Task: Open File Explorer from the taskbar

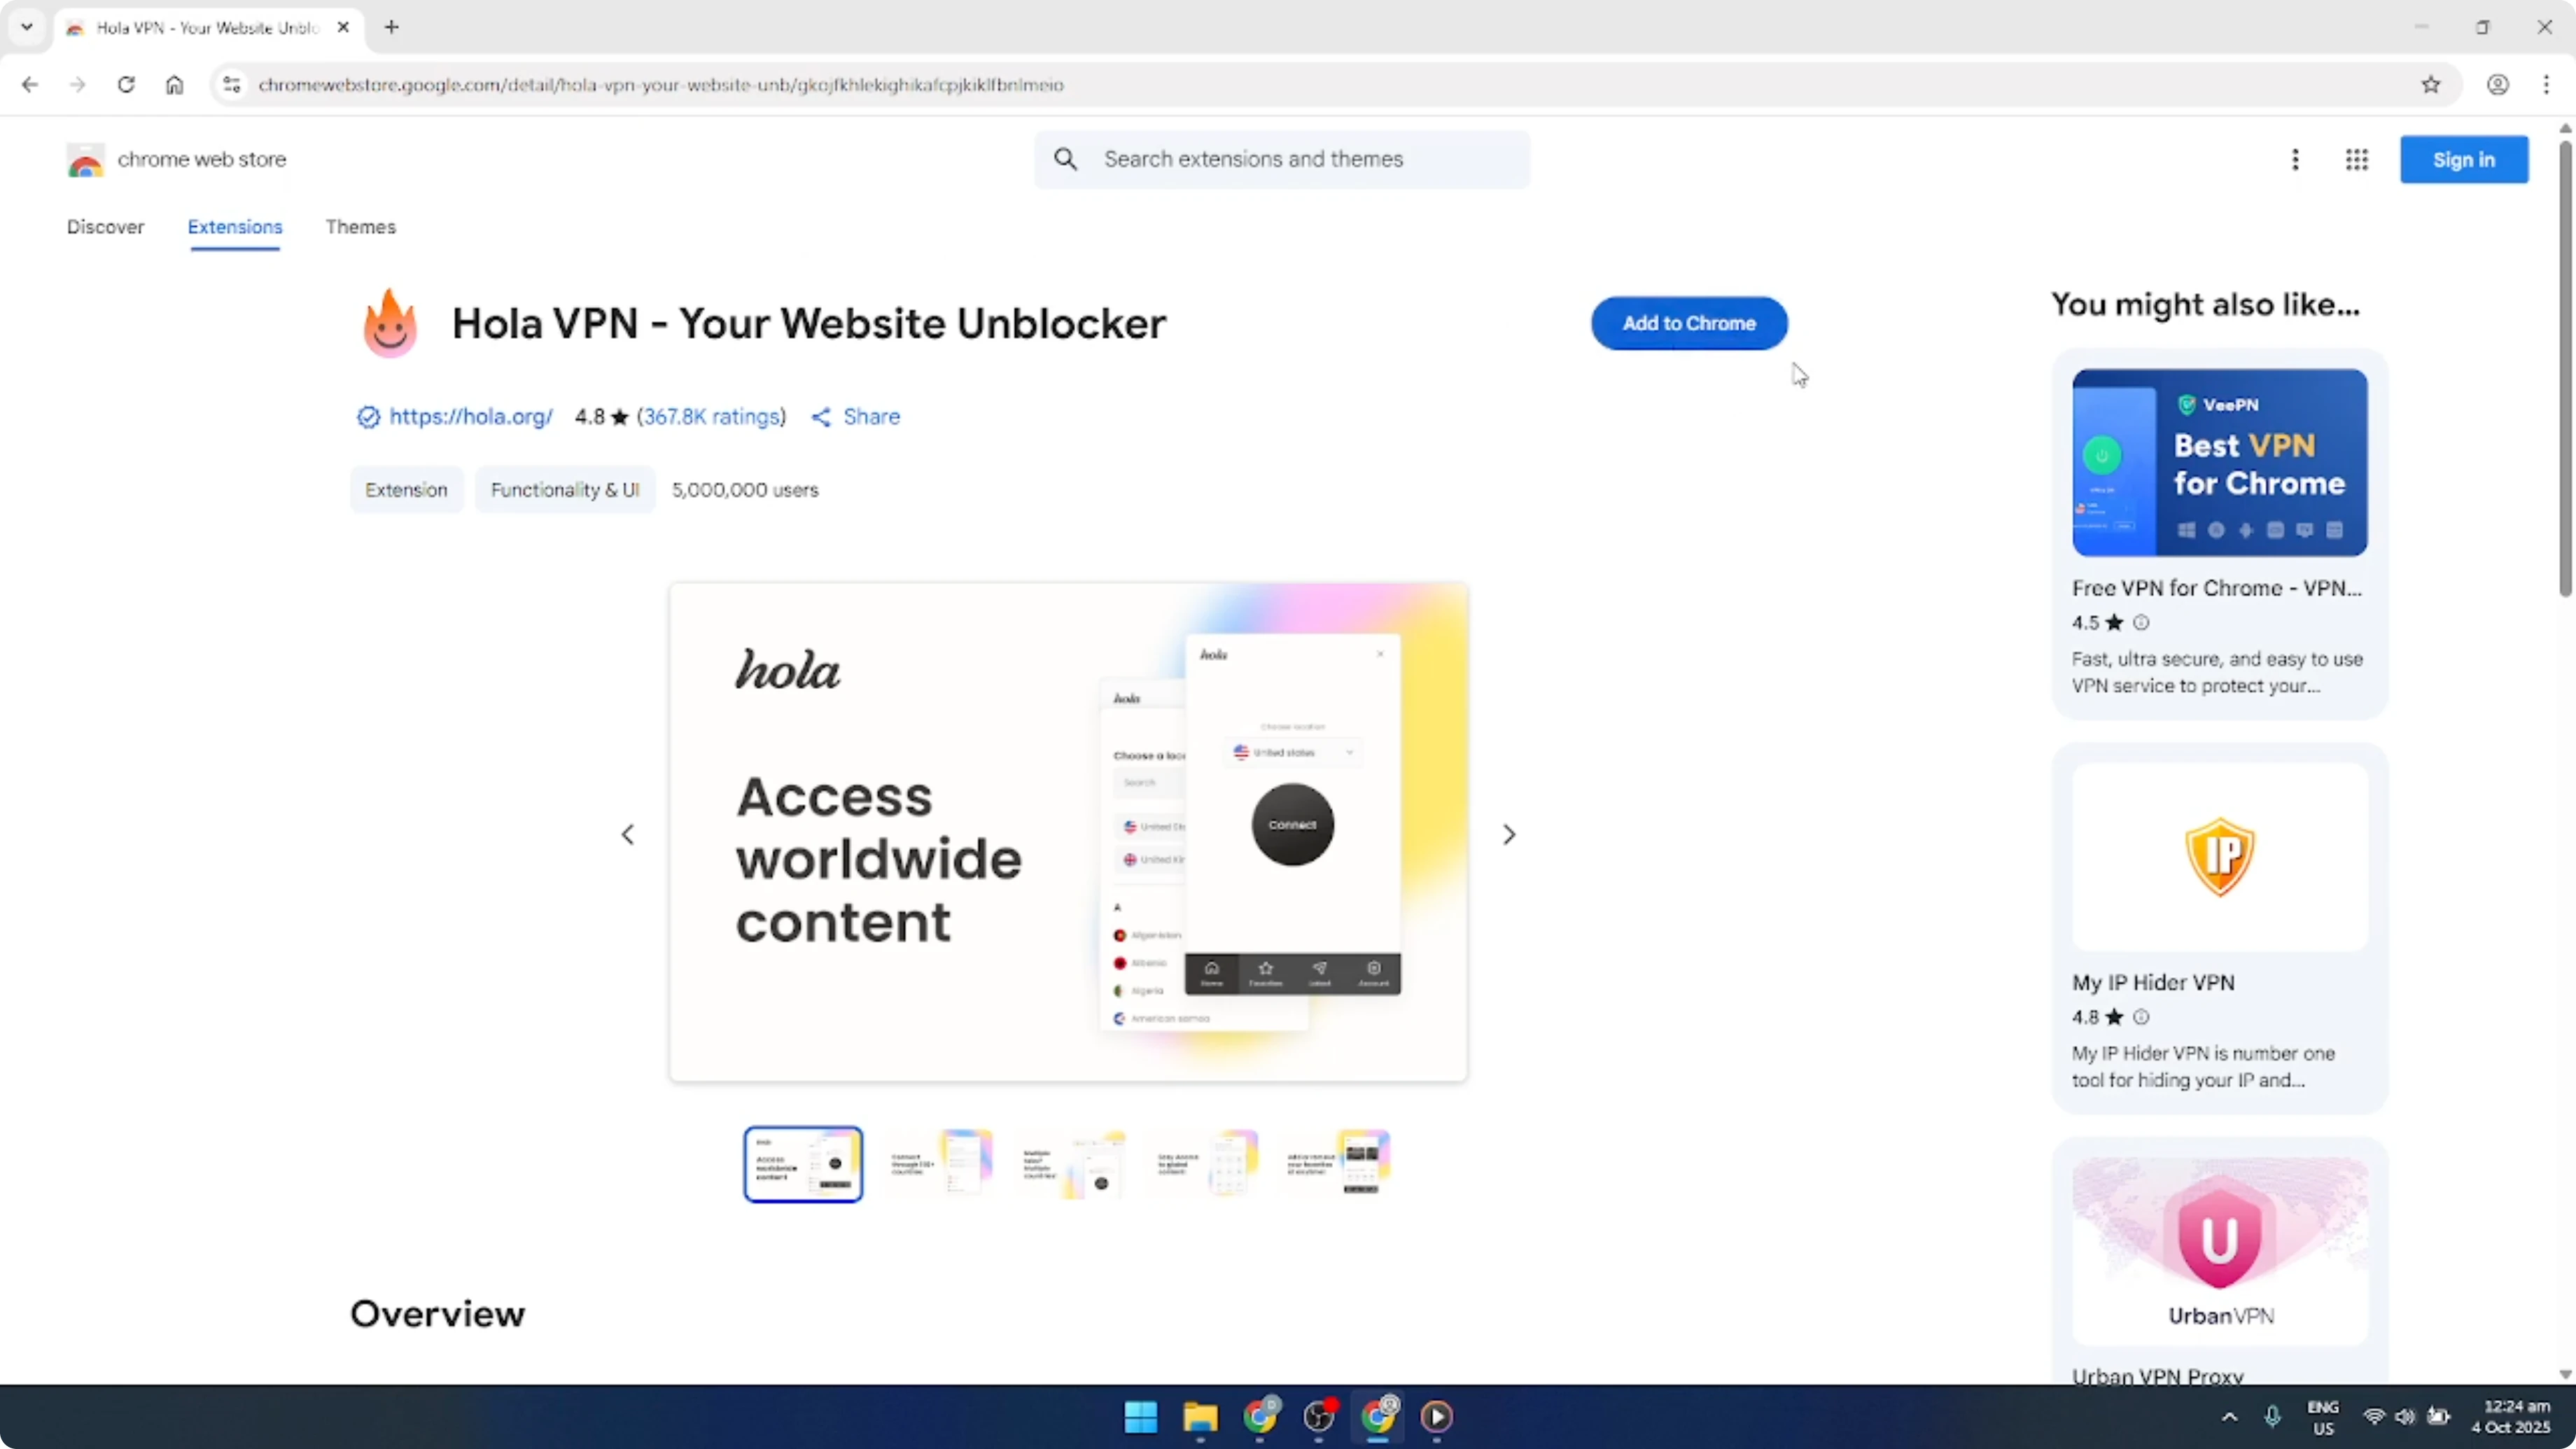Action: (x=1200, y=1416)
